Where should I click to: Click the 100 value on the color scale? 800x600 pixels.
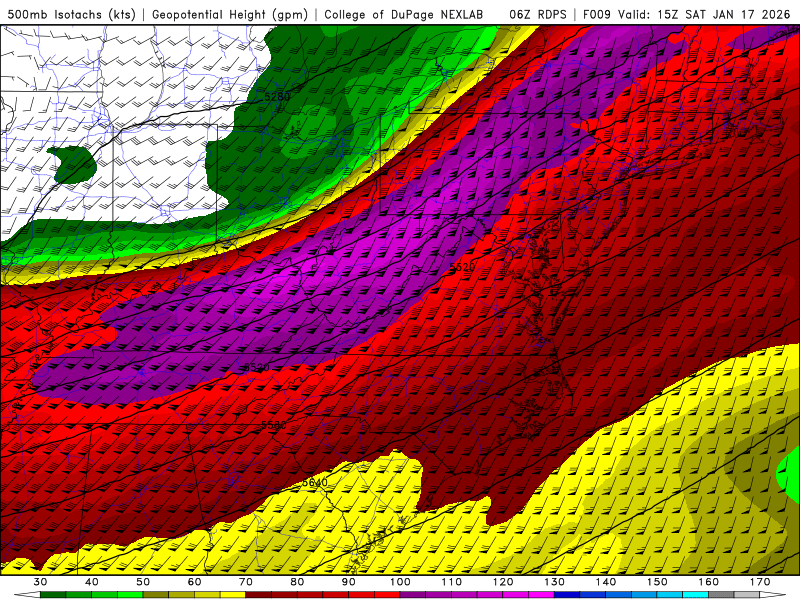400,582
